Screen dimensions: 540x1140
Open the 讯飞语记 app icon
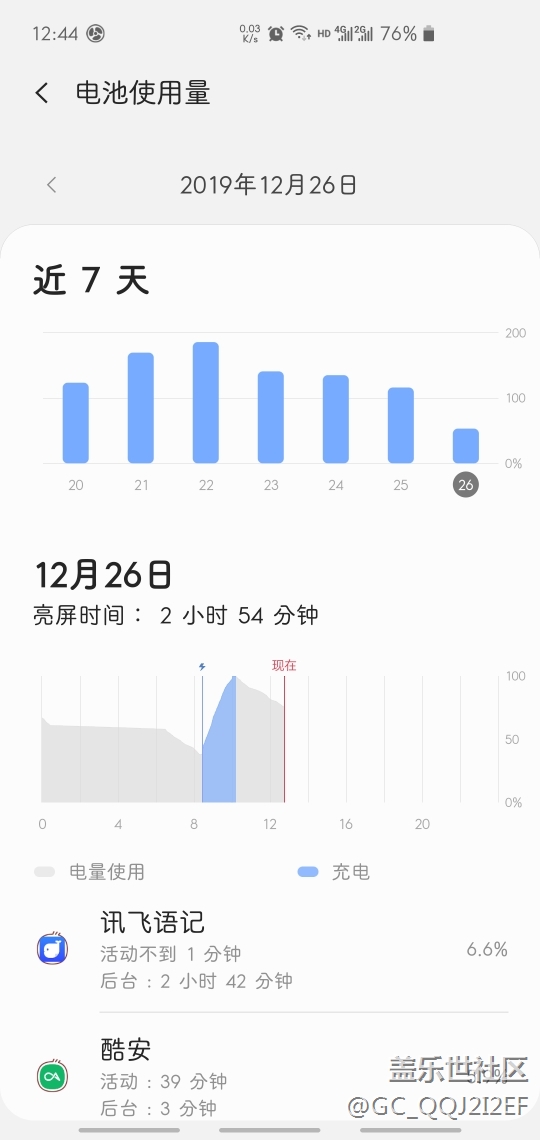click(52, 949)
